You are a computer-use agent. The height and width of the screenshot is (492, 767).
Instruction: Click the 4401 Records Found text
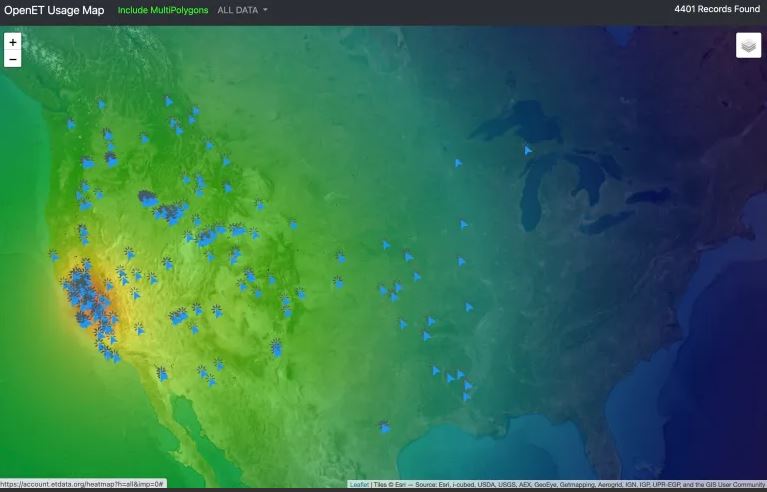pyautogui.click(x=717, y=9)
